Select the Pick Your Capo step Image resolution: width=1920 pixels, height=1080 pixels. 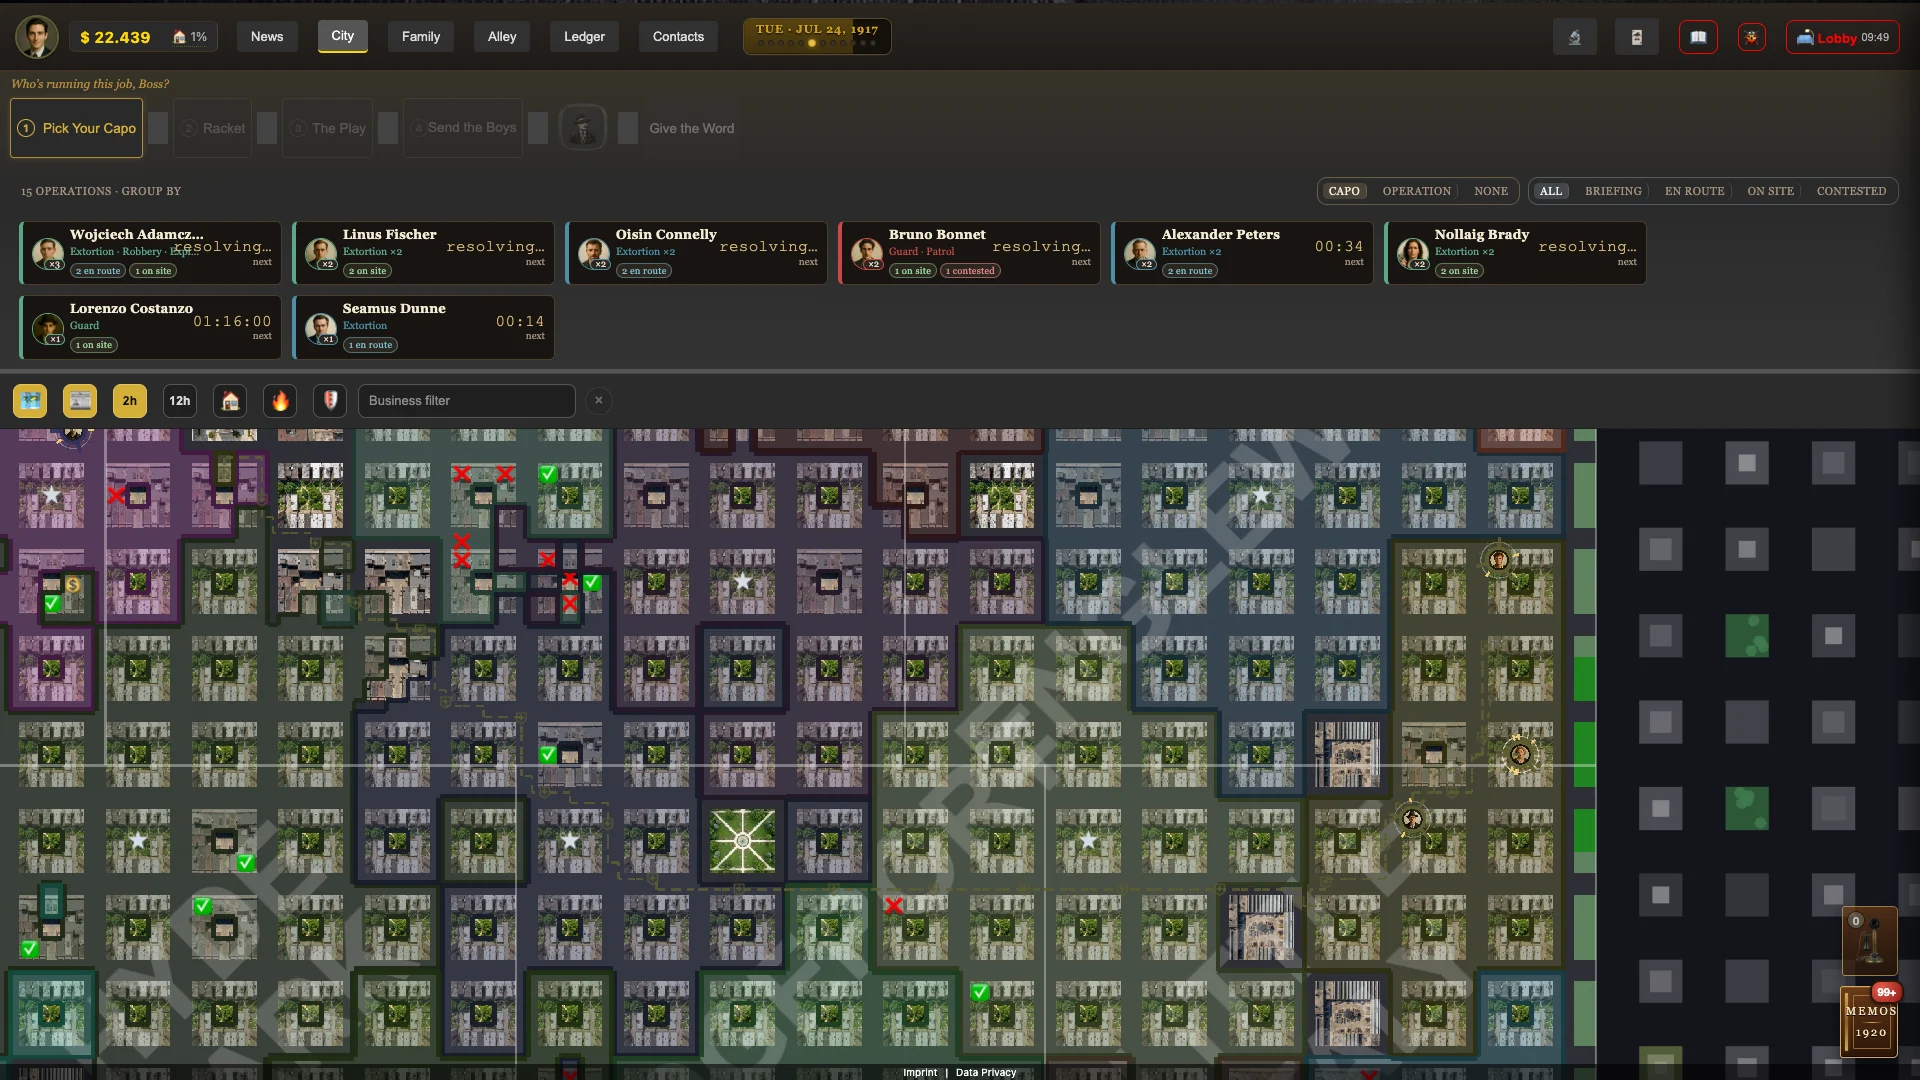tap(77, 128)
